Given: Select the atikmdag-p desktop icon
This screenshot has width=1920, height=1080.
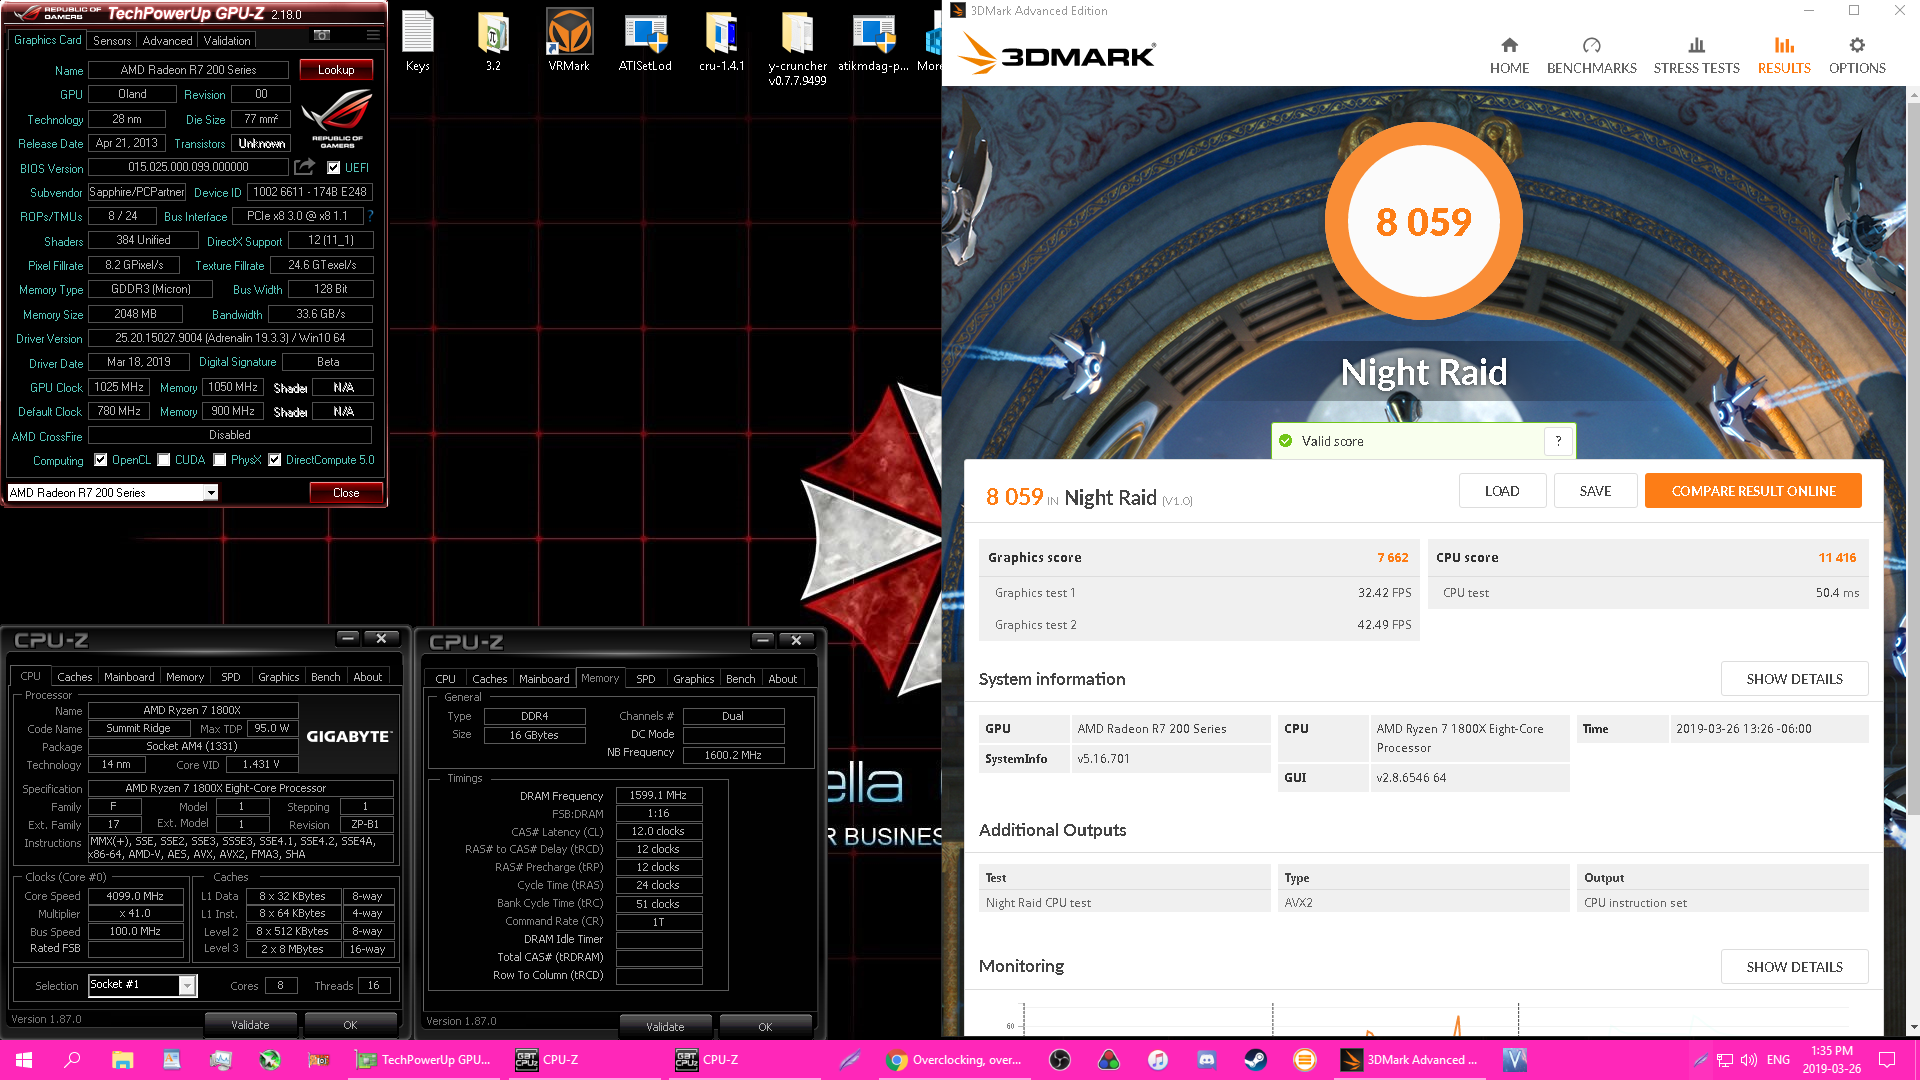Looking at the screenshot, I should pos(873,41).
